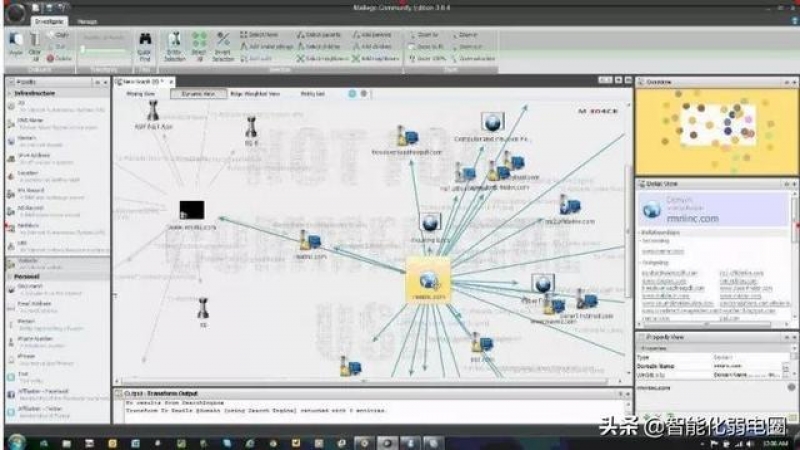
Task: Click the Clear All icon in ribbon
Action: (35, 45)
